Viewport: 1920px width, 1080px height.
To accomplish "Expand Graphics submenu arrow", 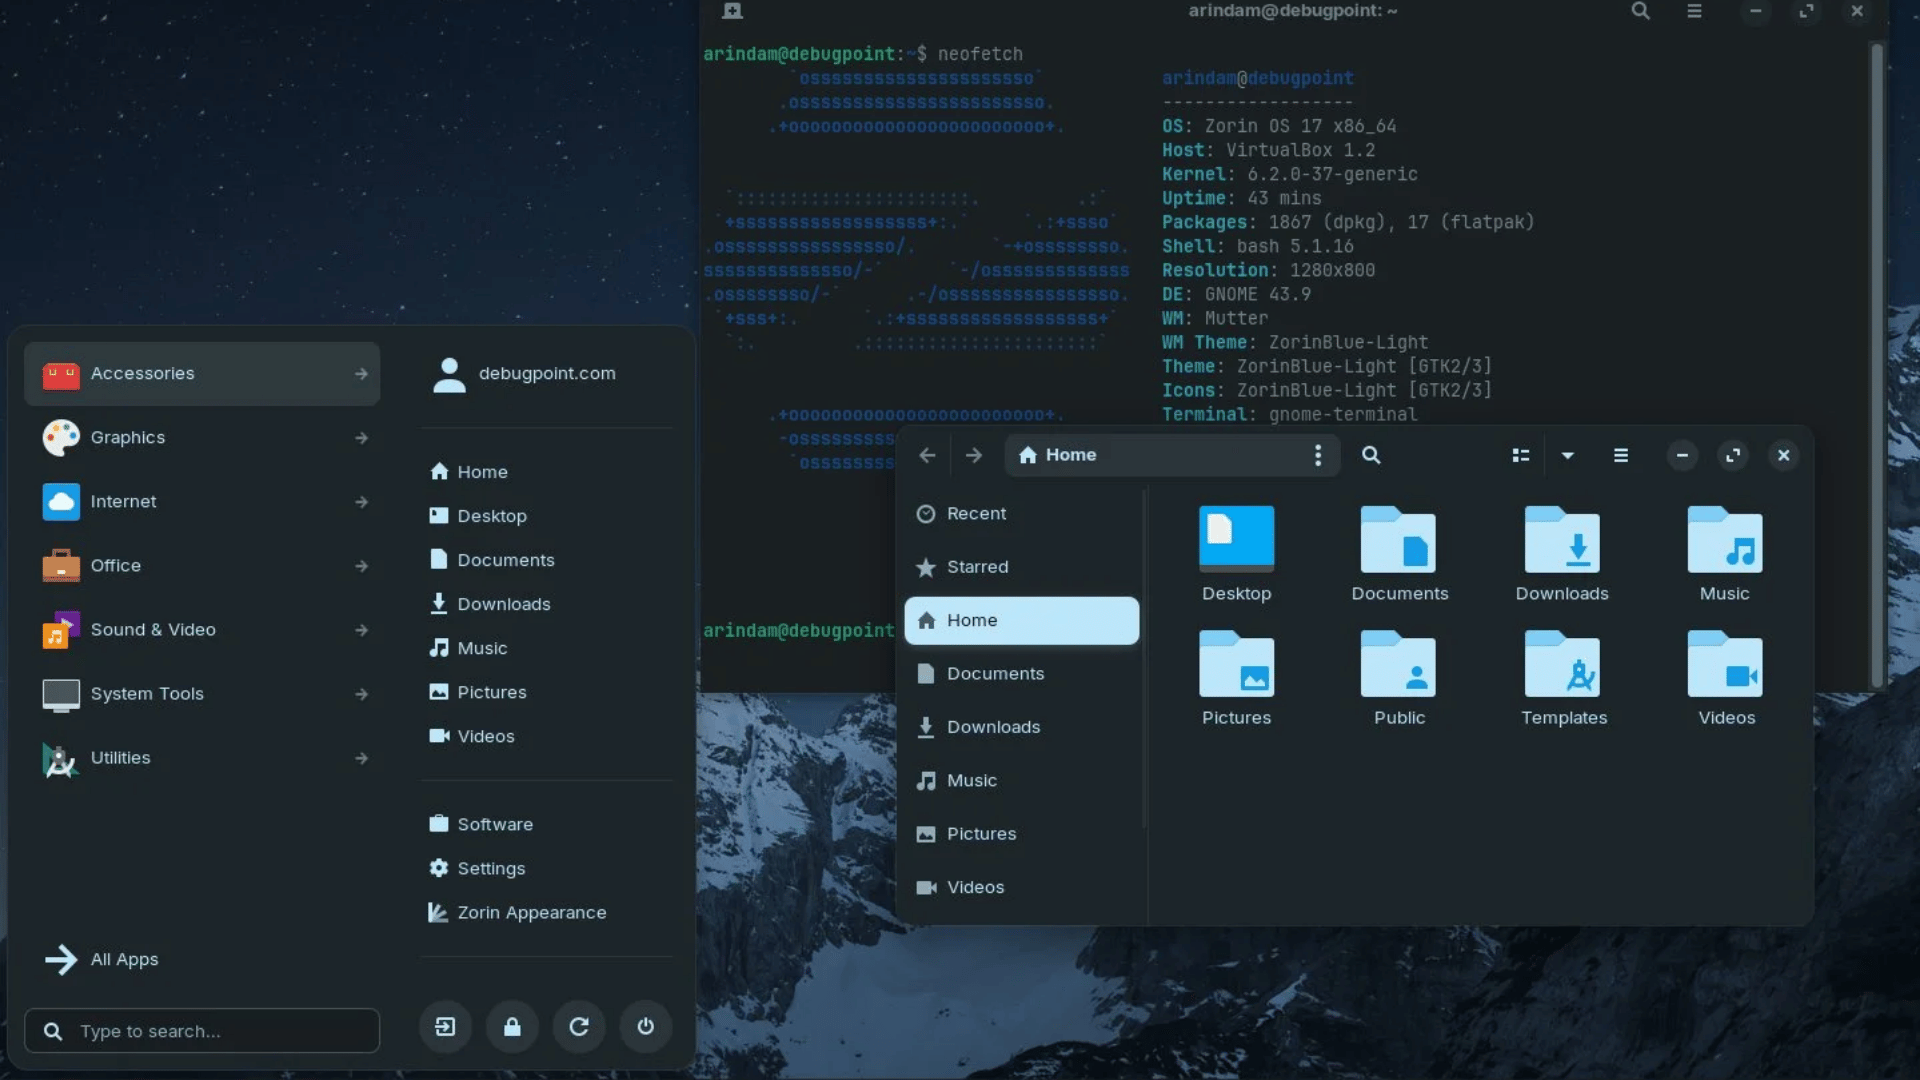I will (x=361, y=438).
